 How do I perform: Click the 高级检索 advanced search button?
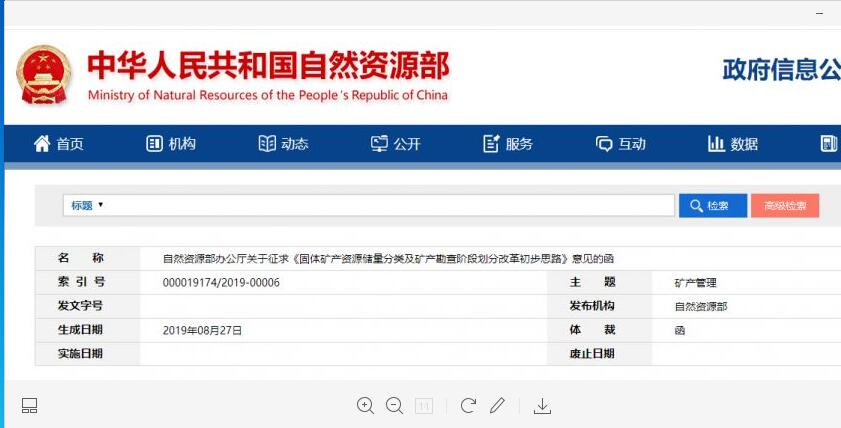pos(785,206)
